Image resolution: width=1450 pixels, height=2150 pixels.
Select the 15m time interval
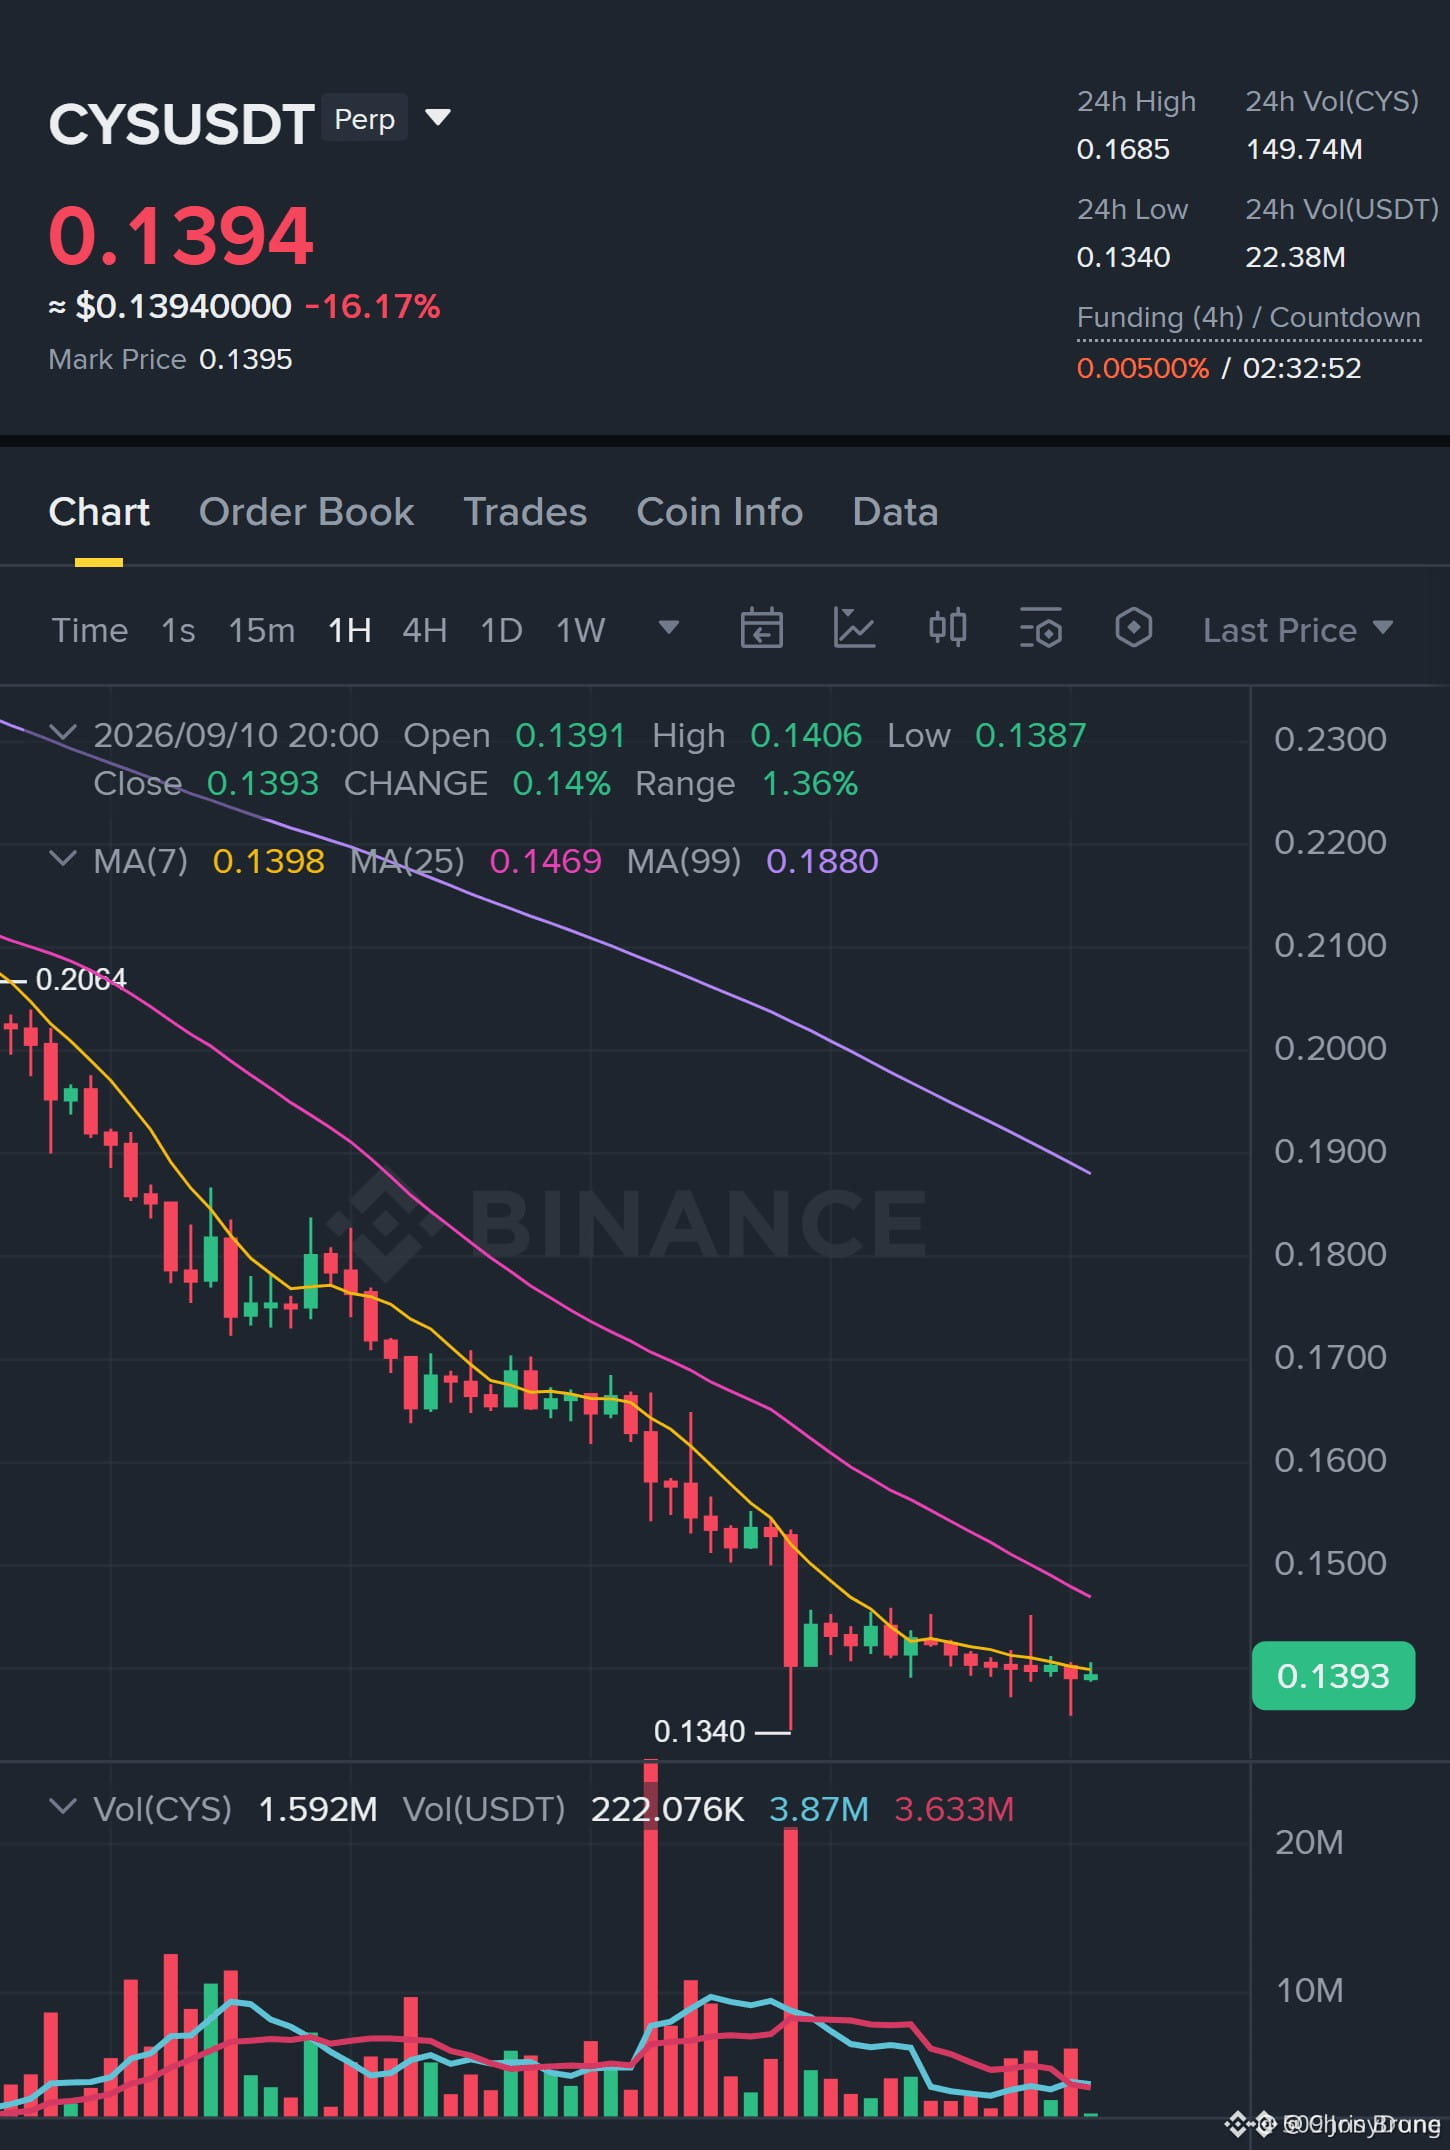[x=261, y=630]
